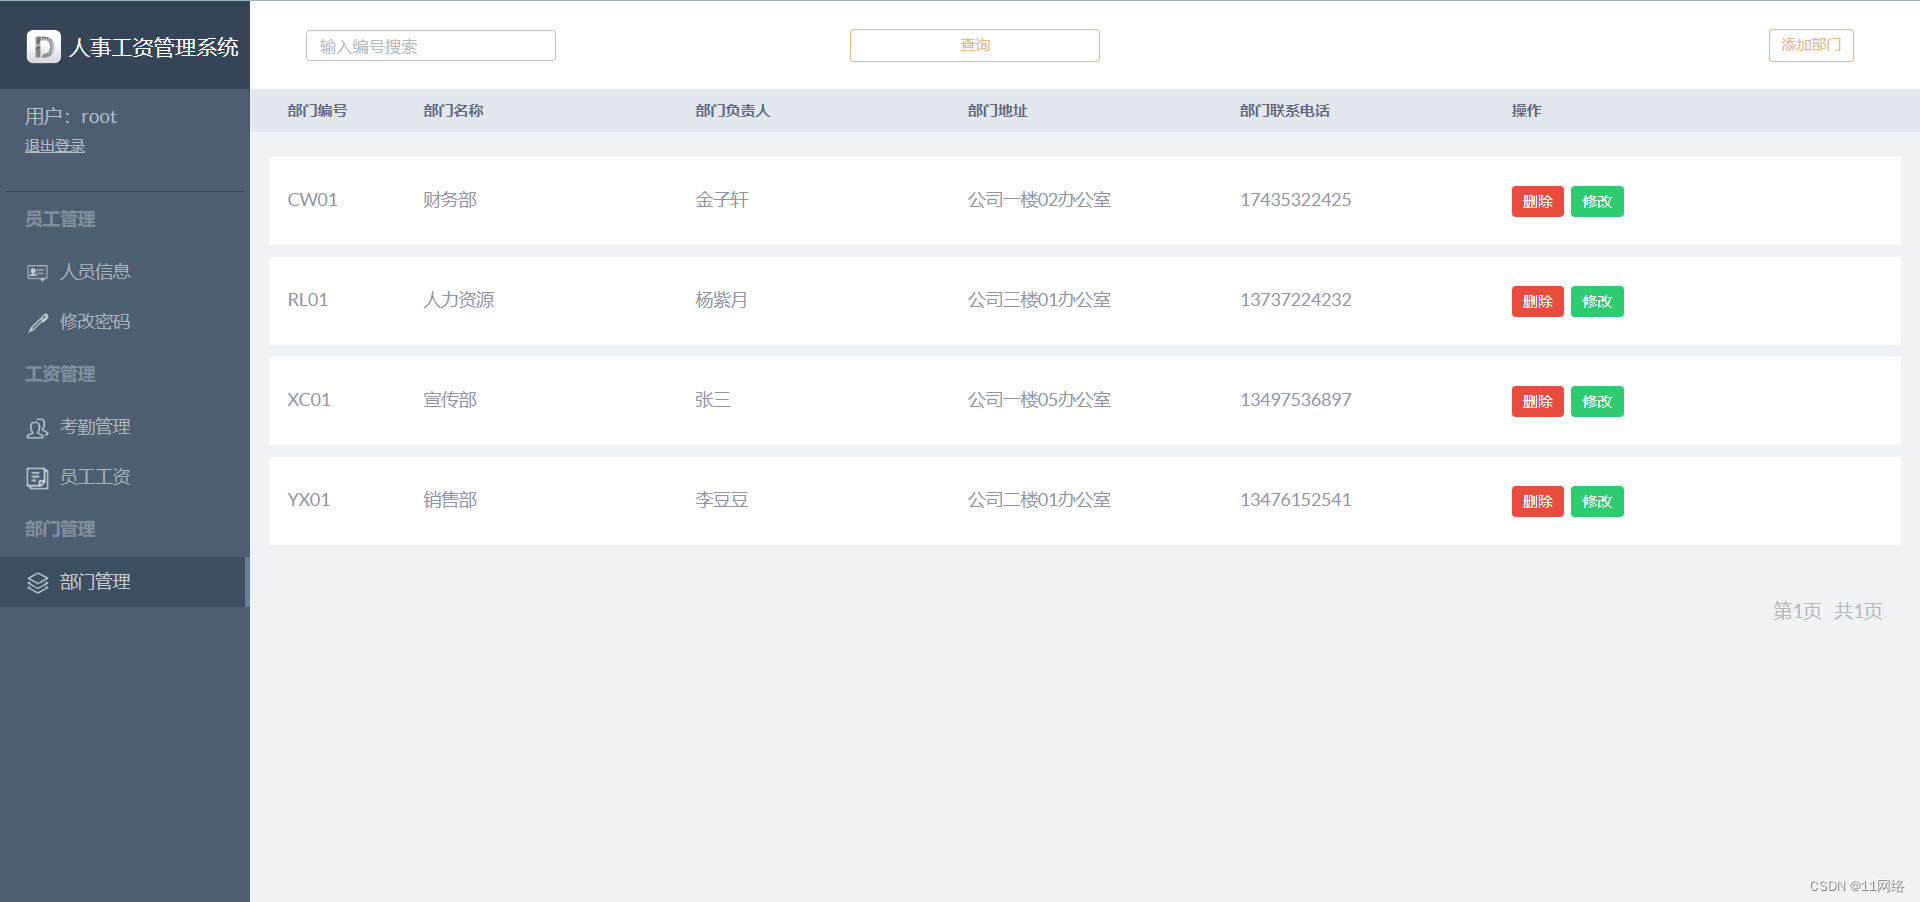Click the 工资管理 section heading
Viewport: 1920px width, 902px height.
(x=60, y=374)
